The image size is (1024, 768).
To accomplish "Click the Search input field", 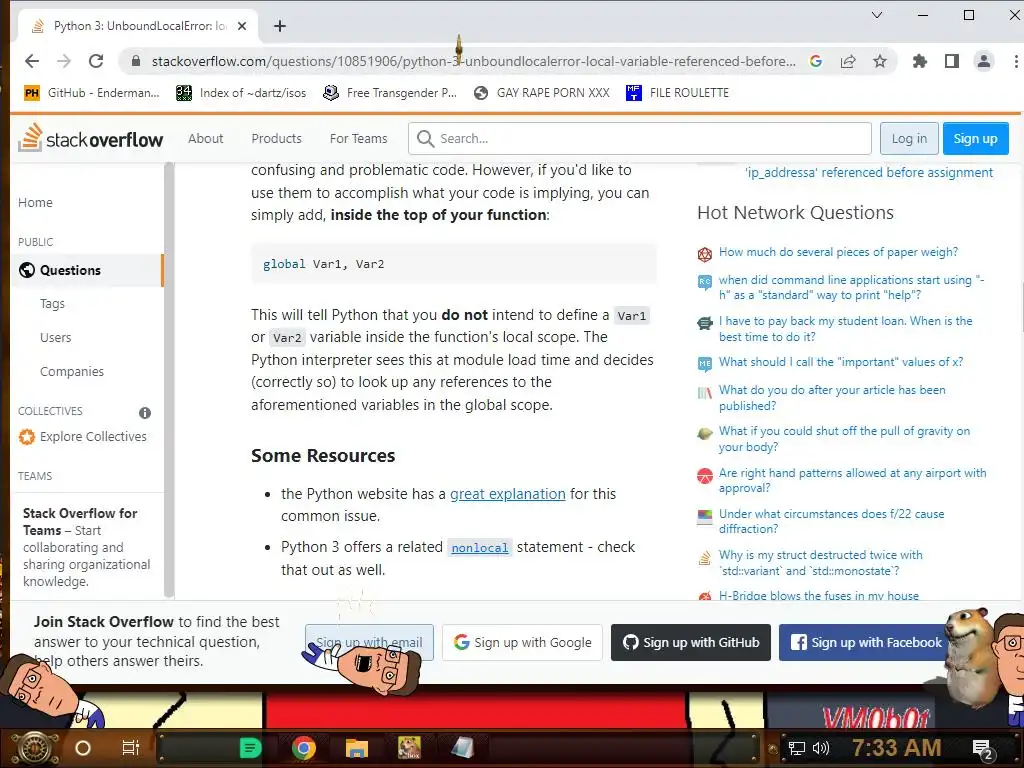I will click(x=640, y=138).
